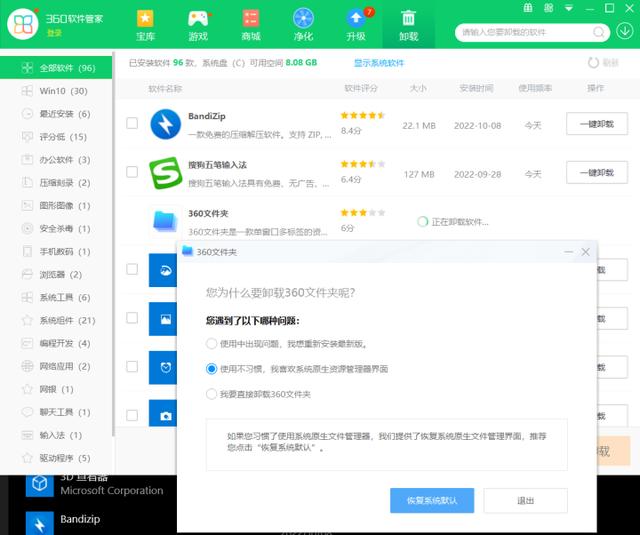Sort by 大小 column header
This screenshot has width=640, height=535.
click(418, 88)
